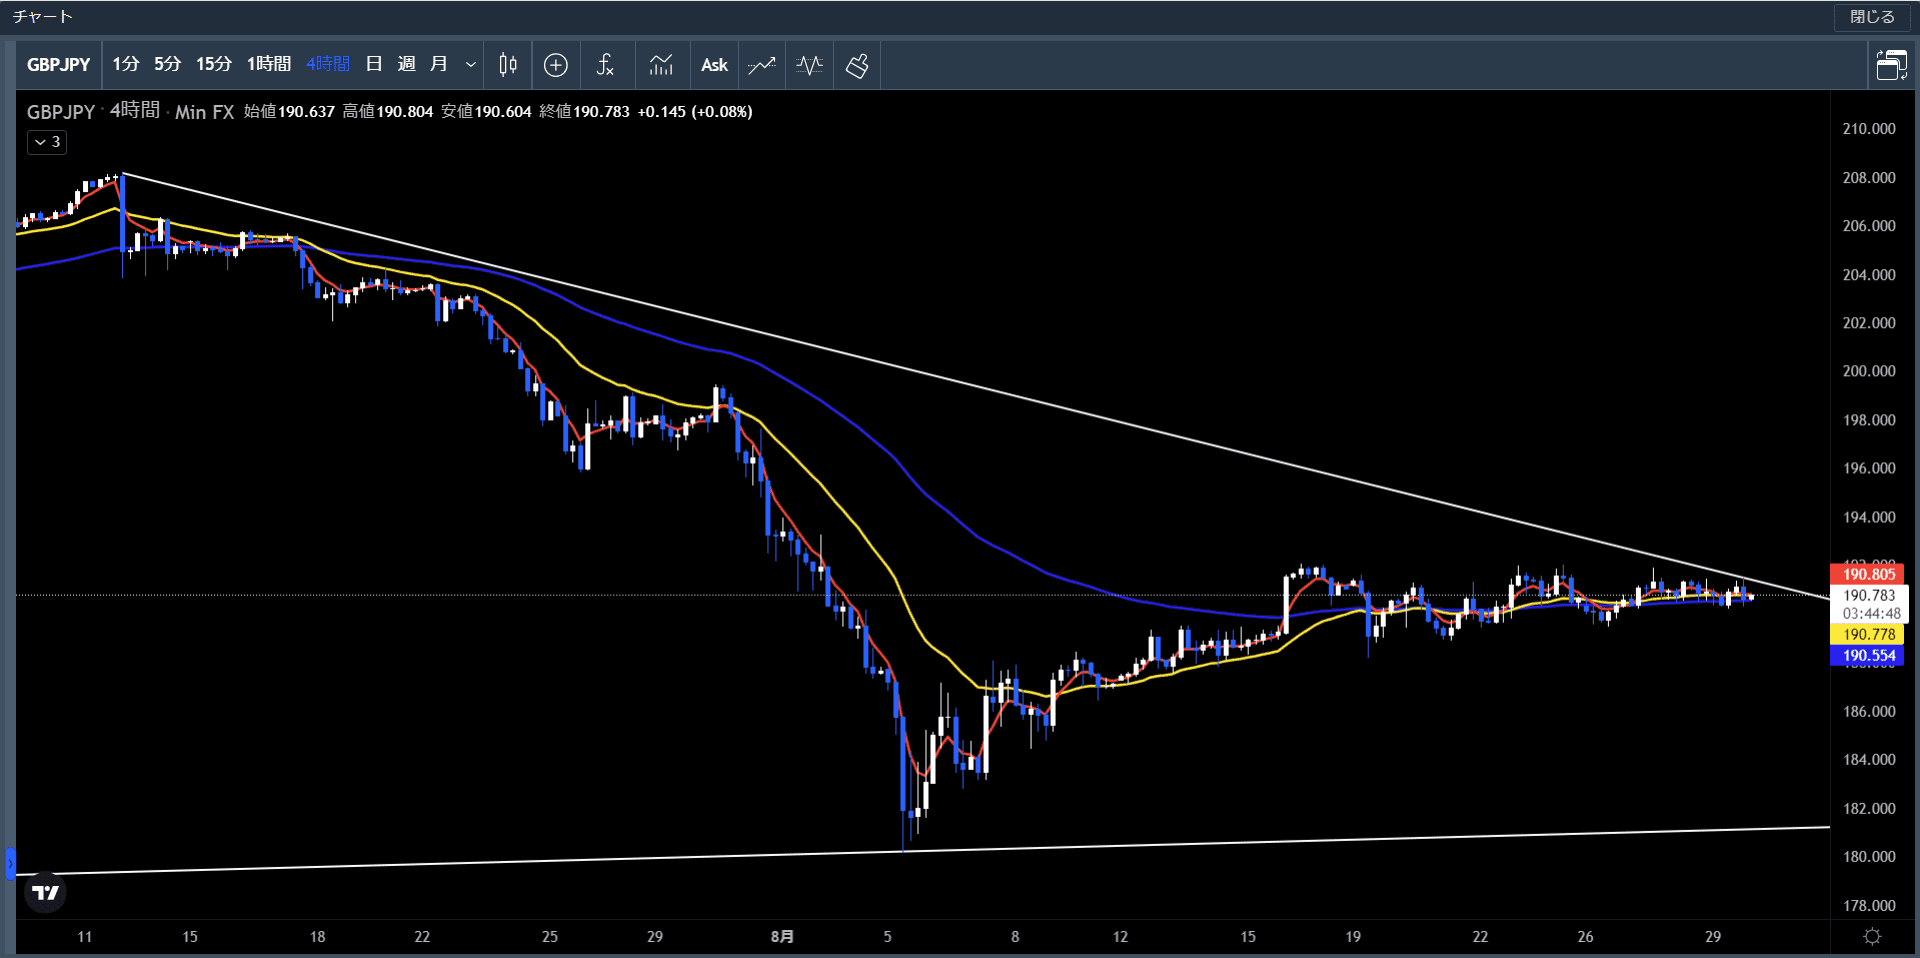Switch to the weekly 週 timeframe
Viewport: 1920px width, 958px height.
[406, 64]
